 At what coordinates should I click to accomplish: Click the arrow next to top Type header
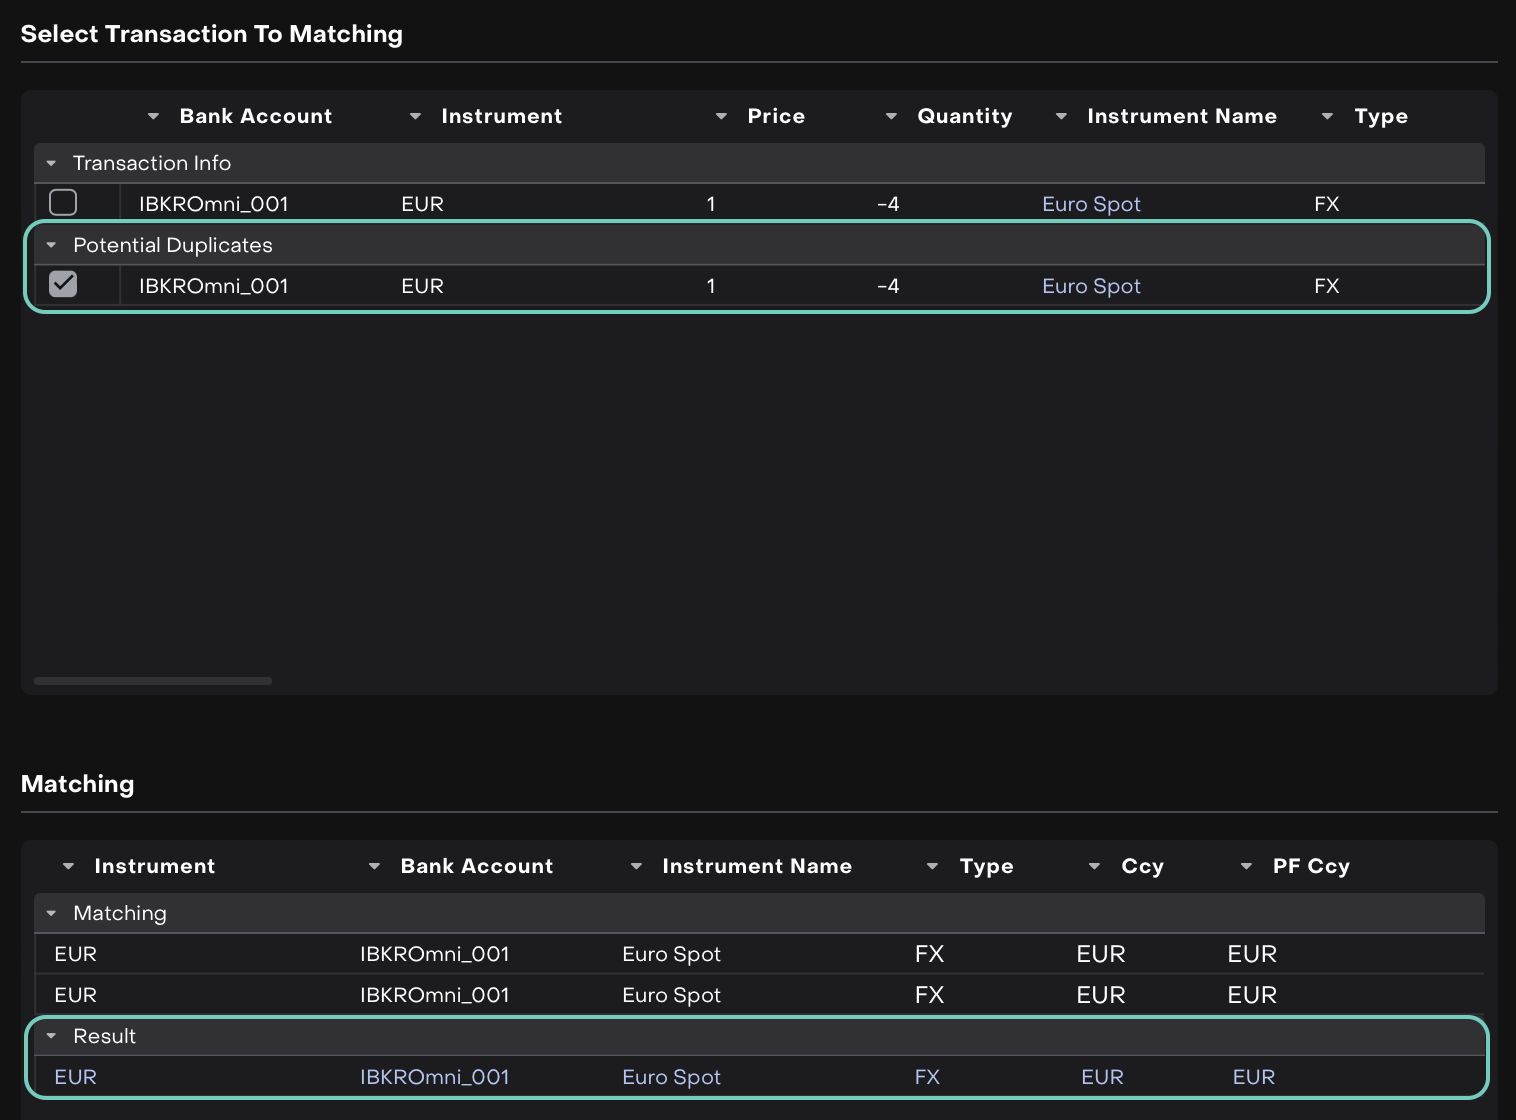(1327, 117)
